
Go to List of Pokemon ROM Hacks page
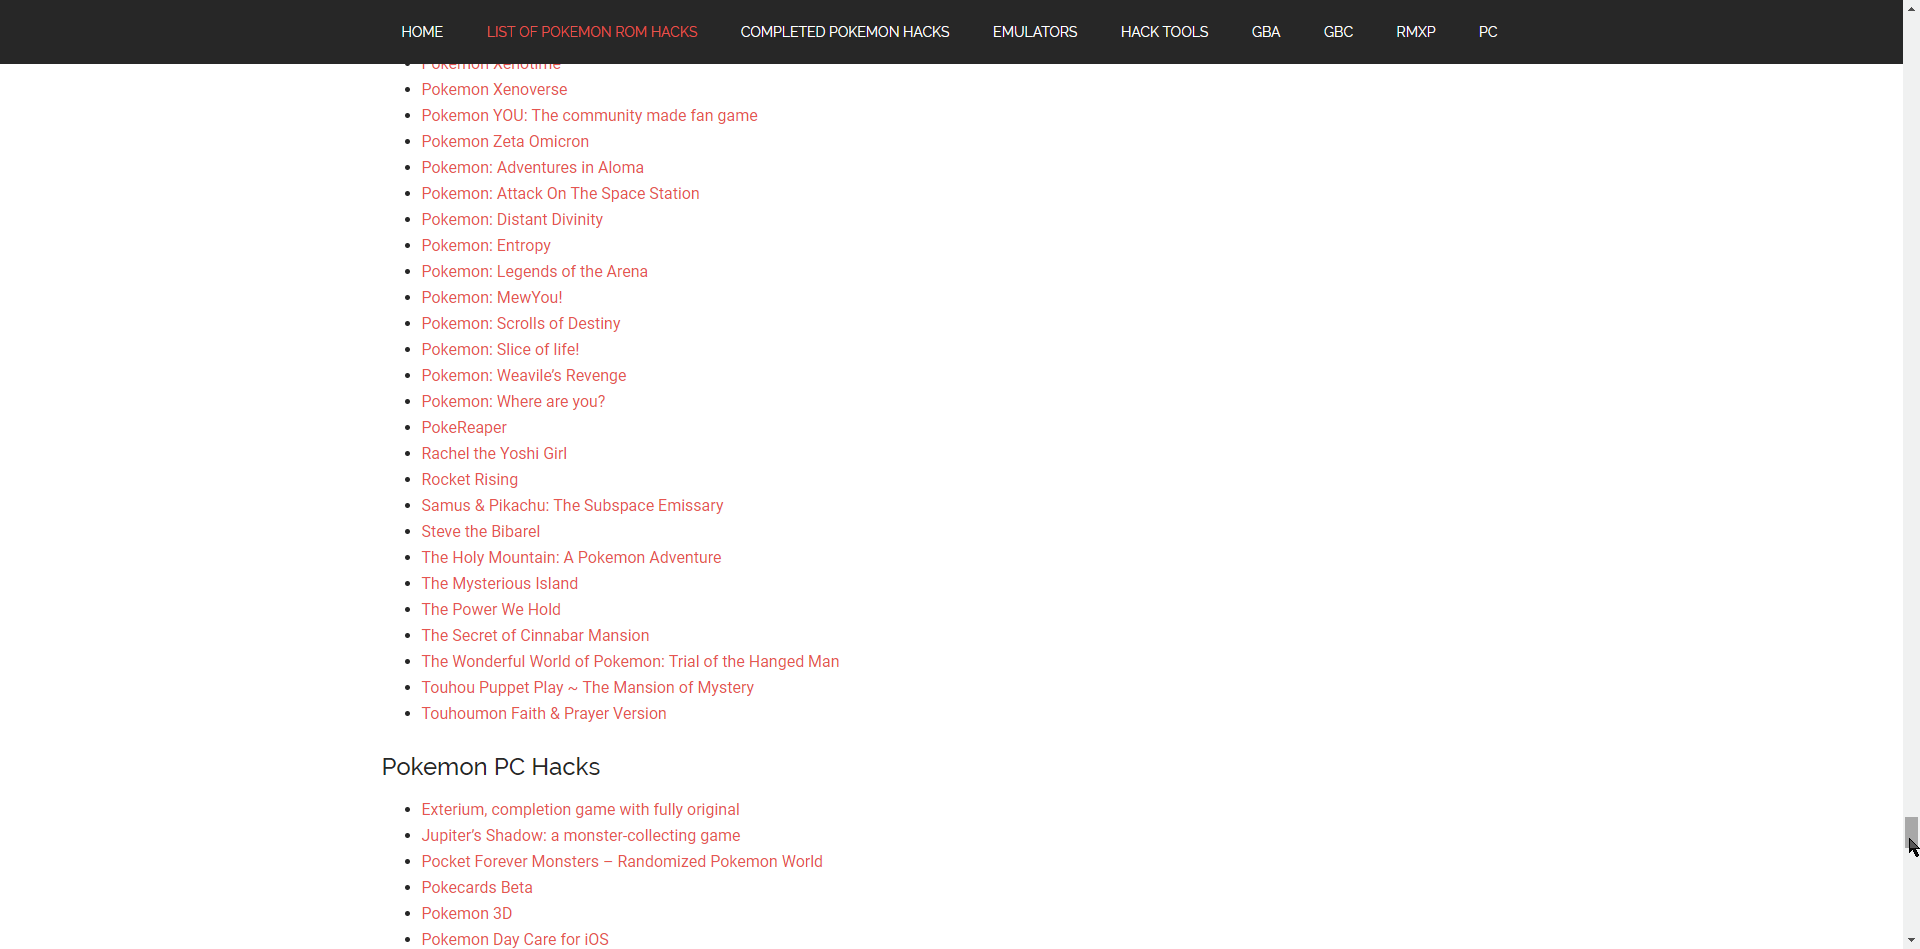point(591,32)
